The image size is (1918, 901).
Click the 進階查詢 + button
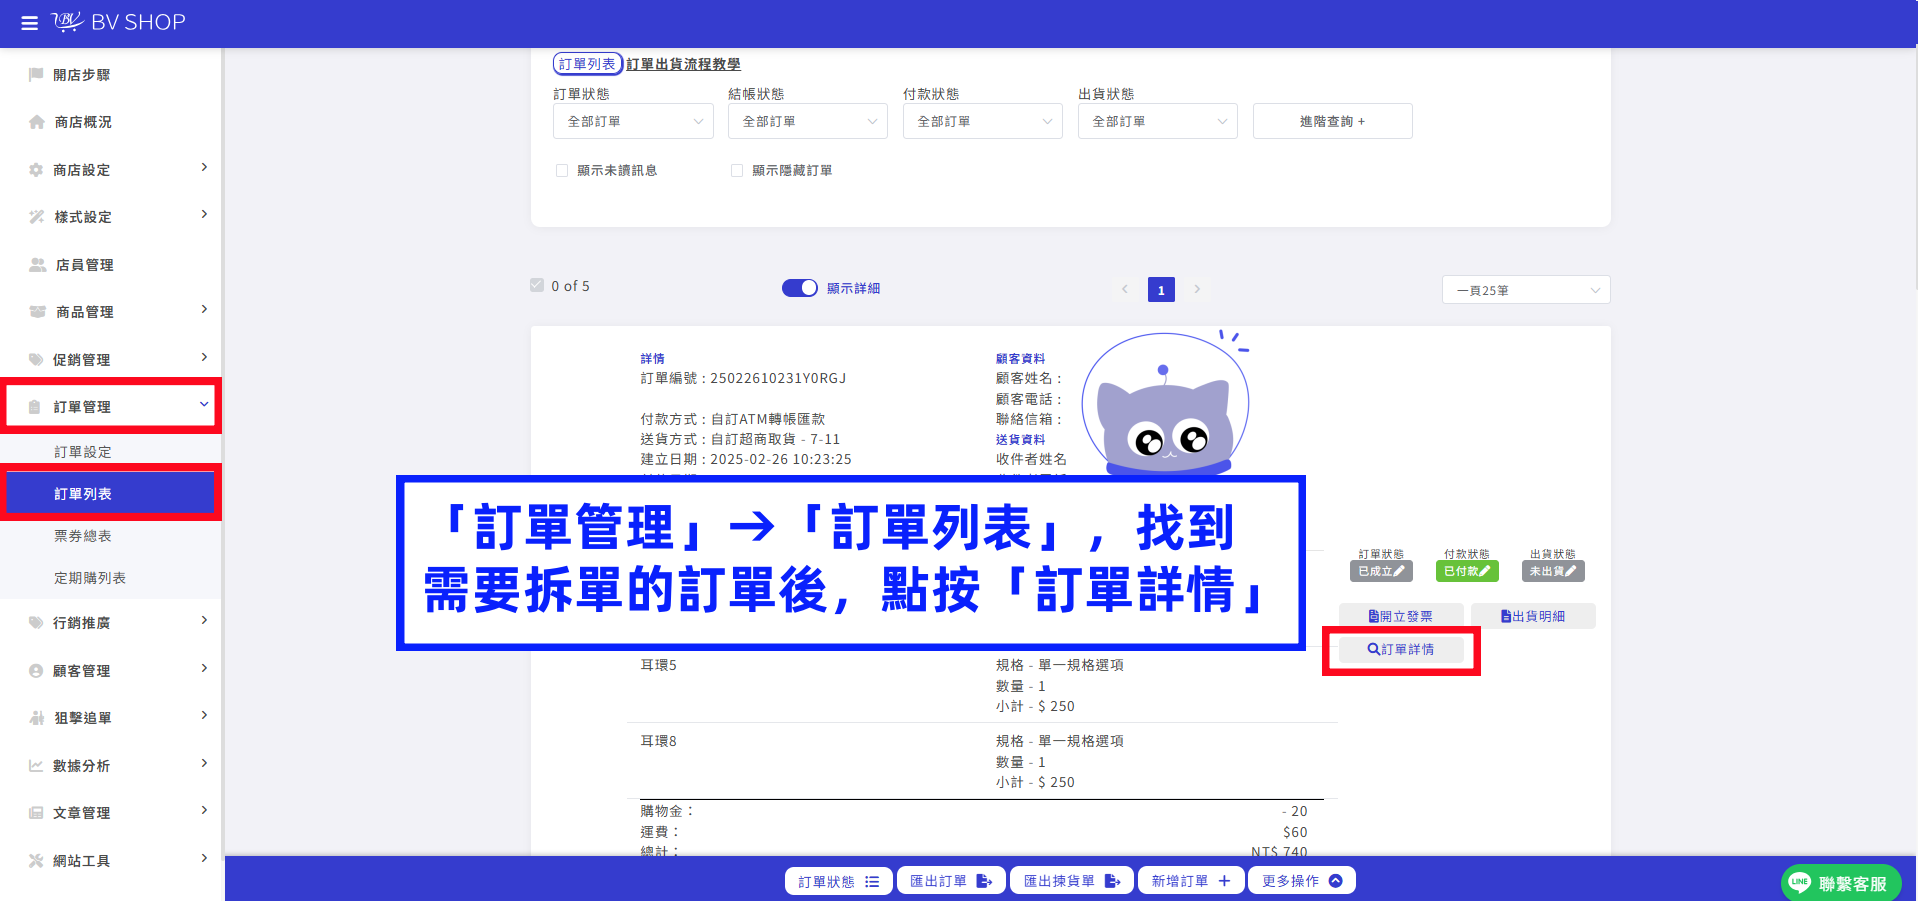point(1333,121)
